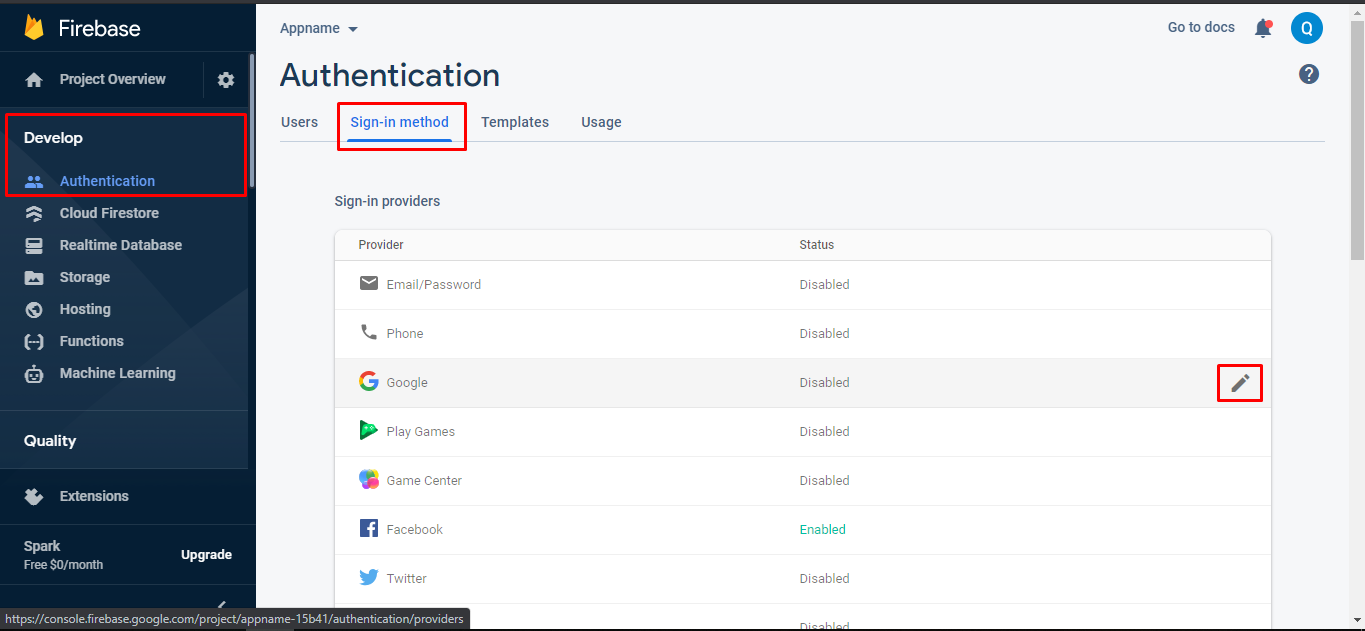
Task: Open Machine Learning from sidebar
Action: coord(117,373)
